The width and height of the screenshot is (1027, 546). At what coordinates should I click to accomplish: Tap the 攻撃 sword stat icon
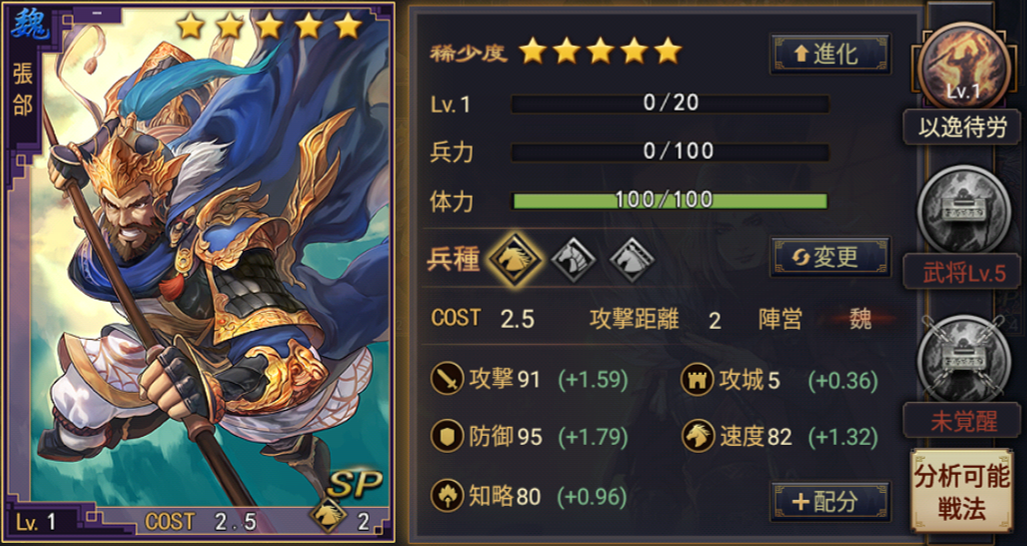point(447,380)
